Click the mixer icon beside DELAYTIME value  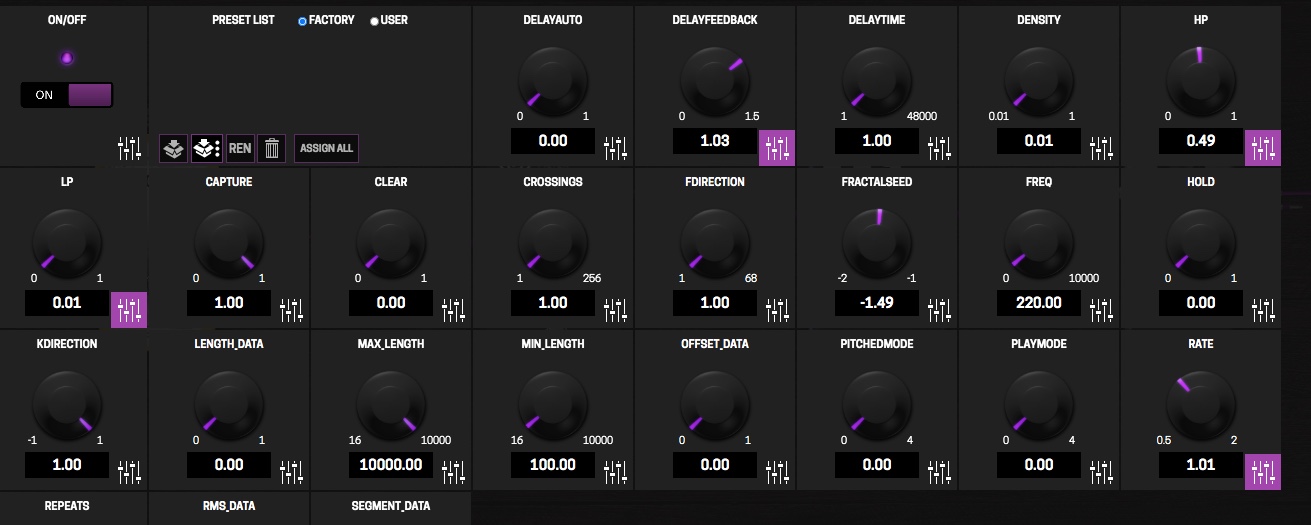point(939,149)
